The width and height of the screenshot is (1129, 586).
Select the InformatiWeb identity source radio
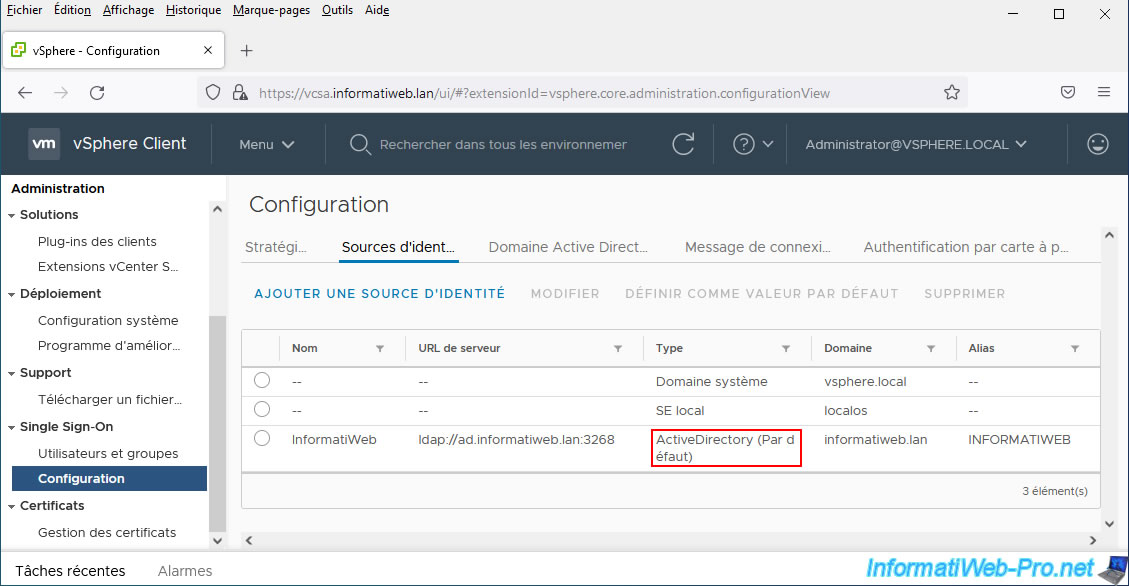tap(262, 438)
